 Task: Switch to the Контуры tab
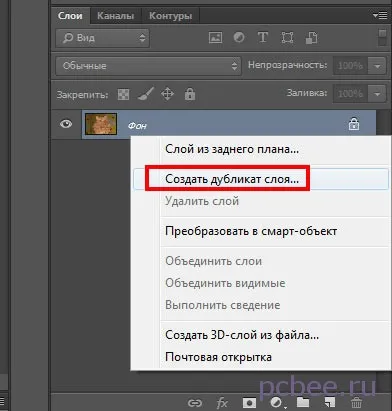[170, 16]
